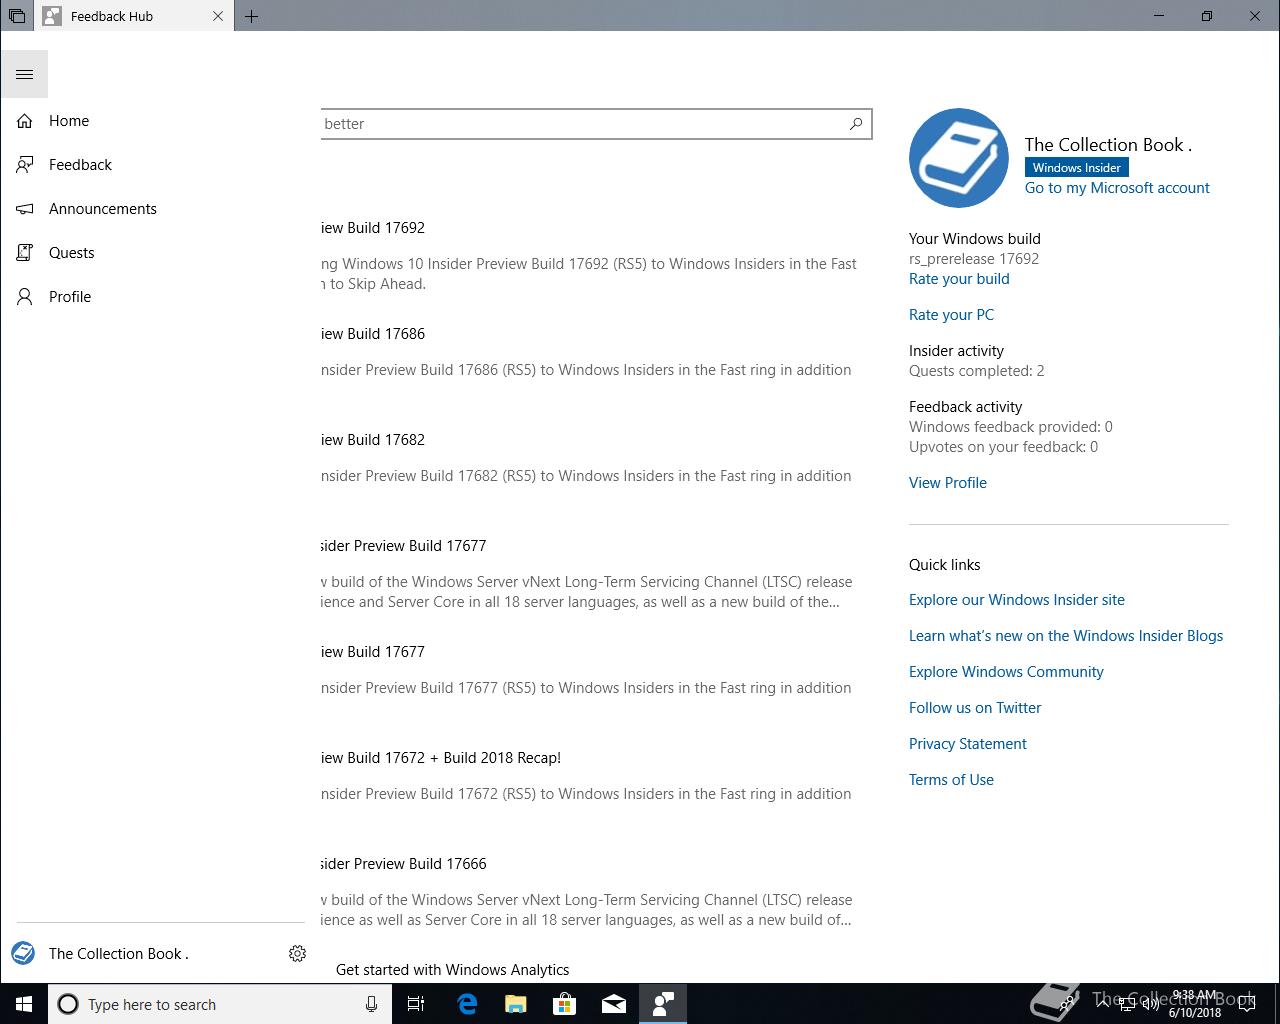Click the magnifier search button
Viewport: 1280px width, 1024px height.
(x=856, y=124)
